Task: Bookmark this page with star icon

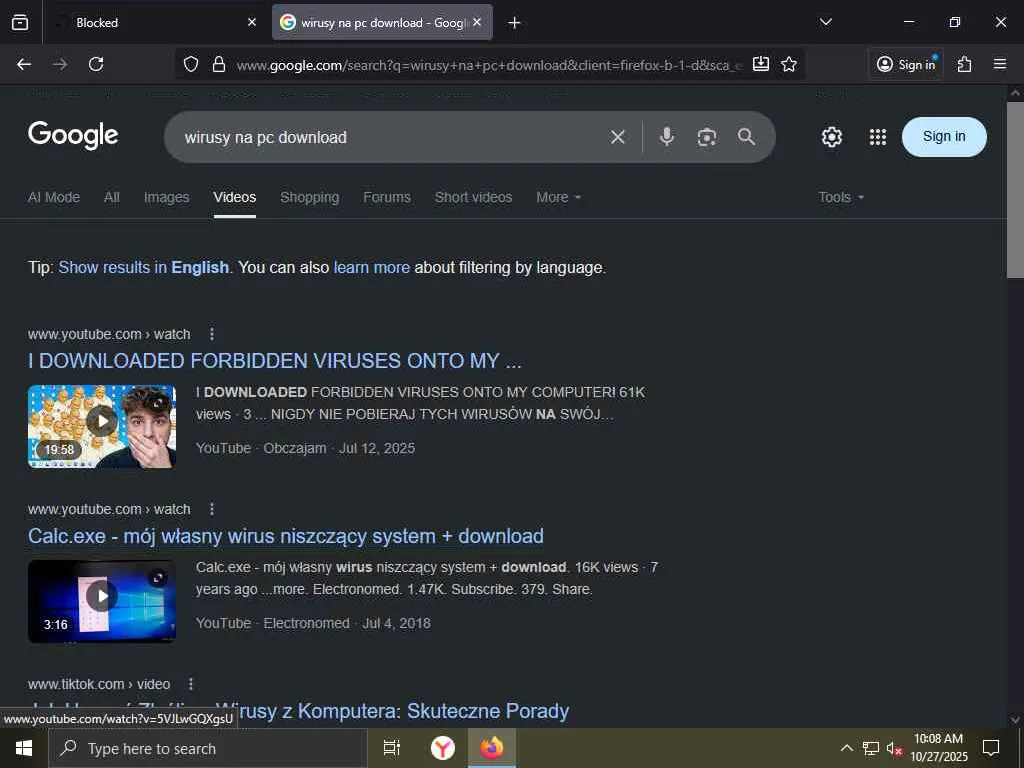Action: (789, 64)
